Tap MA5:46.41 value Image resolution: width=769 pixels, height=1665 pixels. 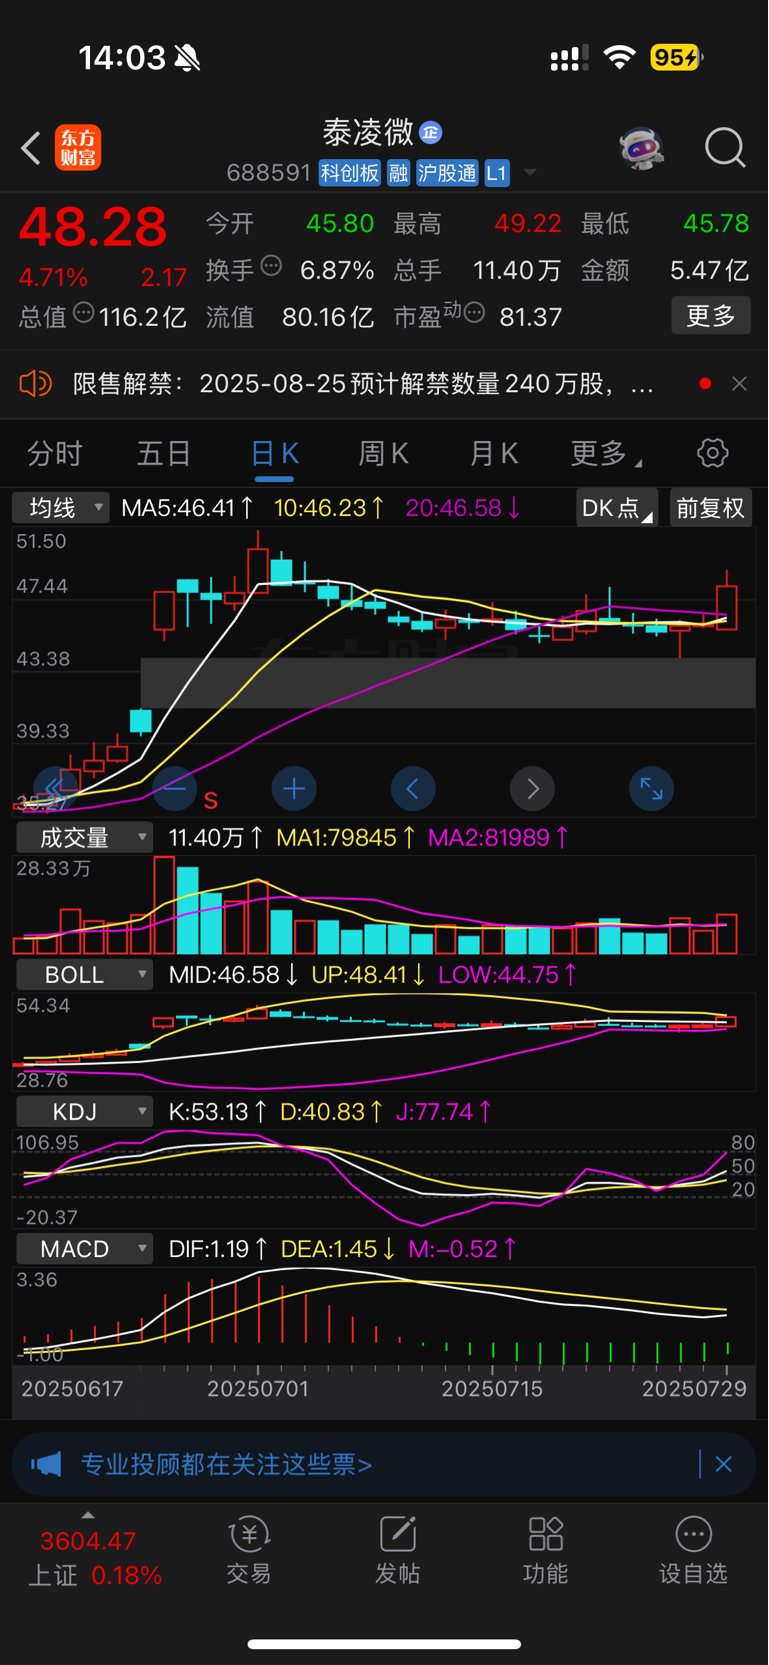pyautogui.click(x=187, y=508)
